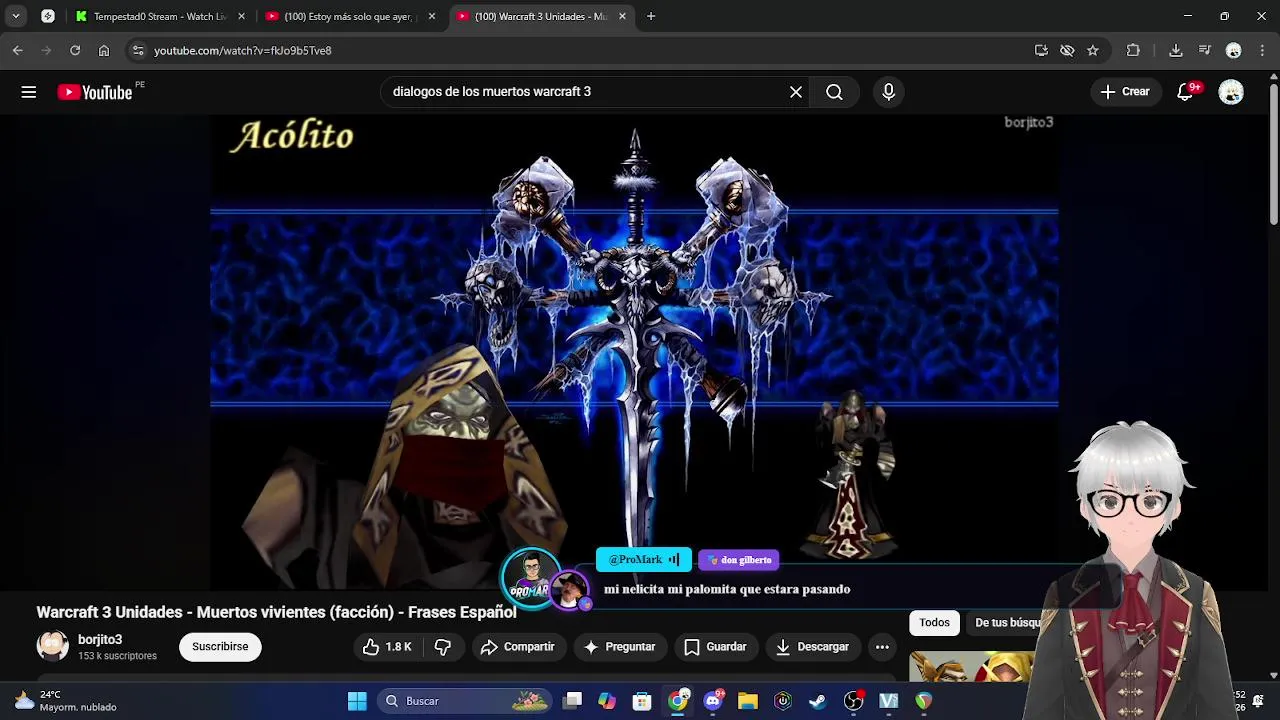Open the extensions puzzle icon
The width and height of the screenshot is (1280, 720).
tap(1133, 50)
